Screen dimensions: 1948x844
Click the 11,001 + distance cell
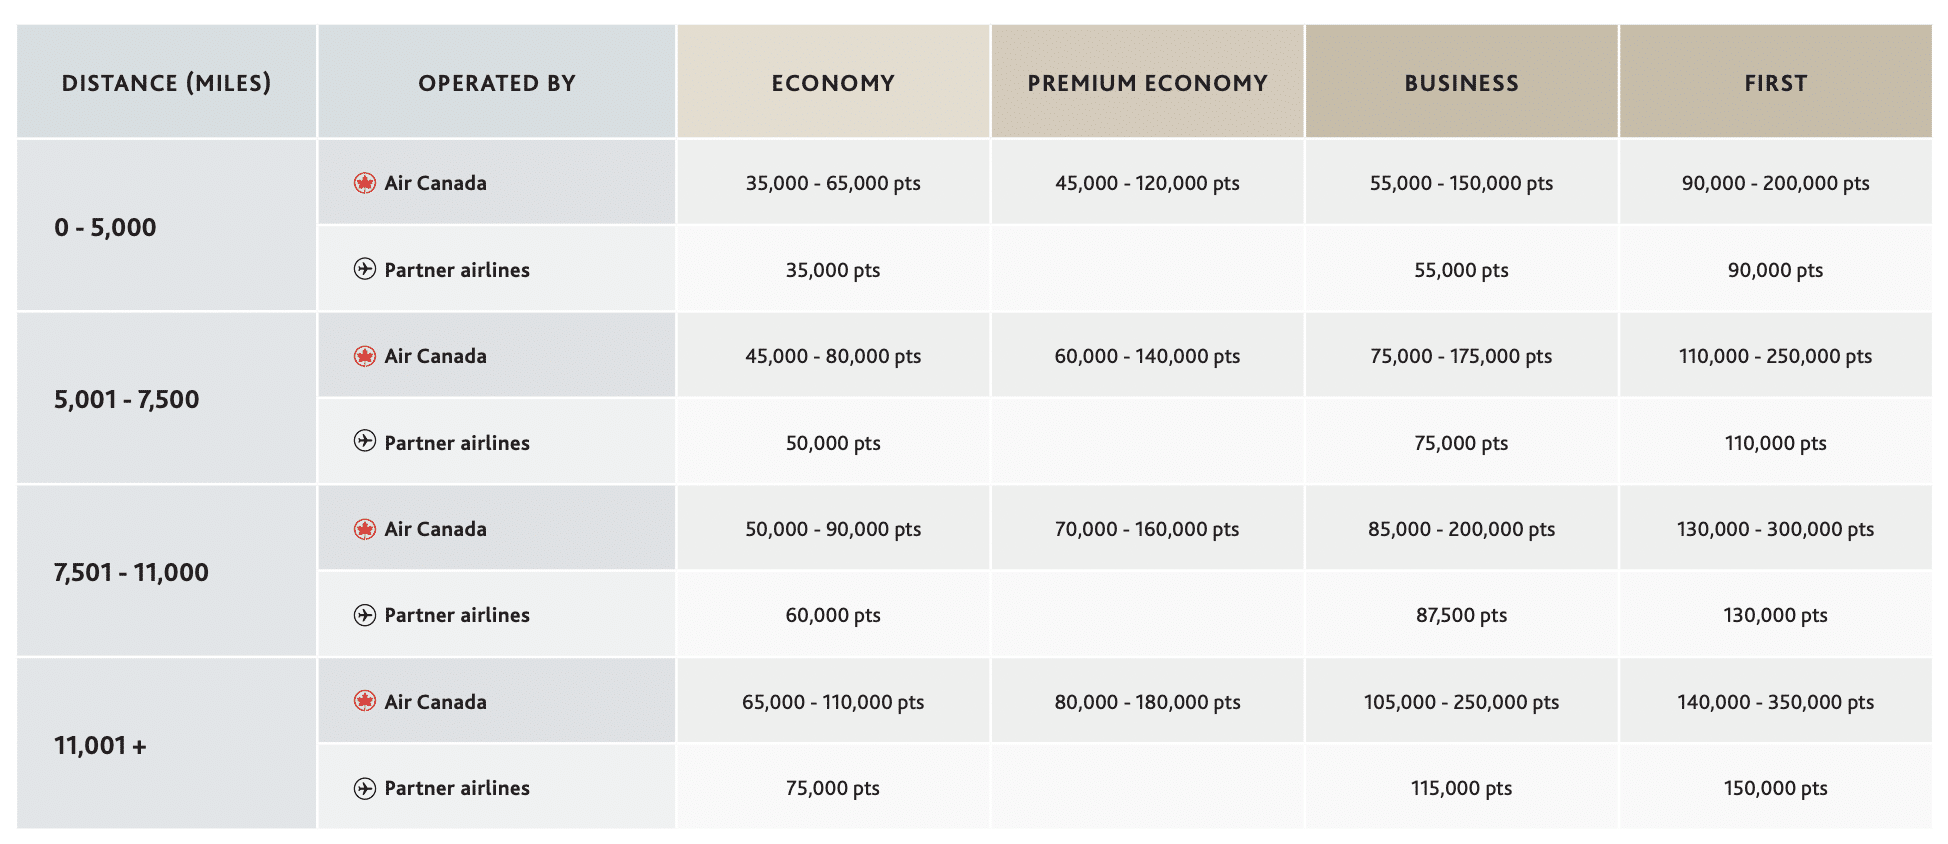click(100, 746)
